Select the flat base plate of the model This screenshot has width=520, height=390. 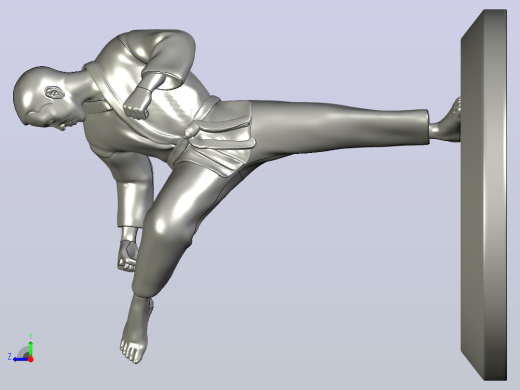coord(484,195)
